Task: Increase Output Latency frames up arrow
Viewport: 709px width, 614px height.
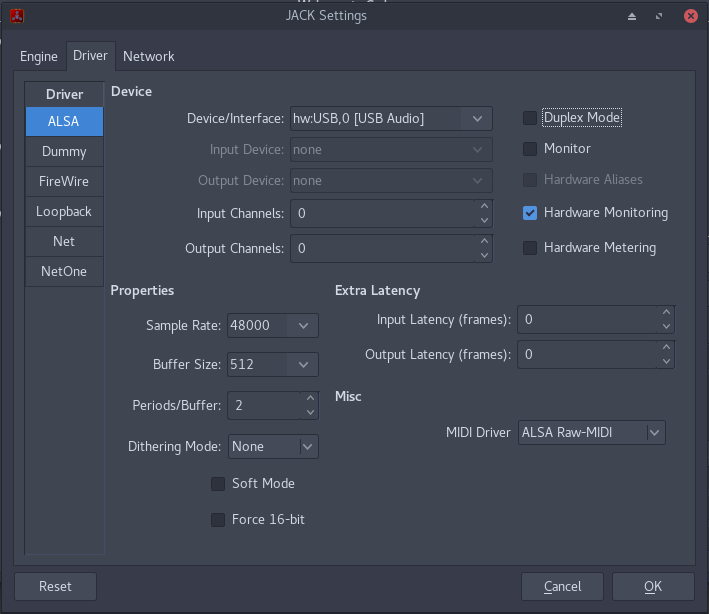Action: click(666, 347)
